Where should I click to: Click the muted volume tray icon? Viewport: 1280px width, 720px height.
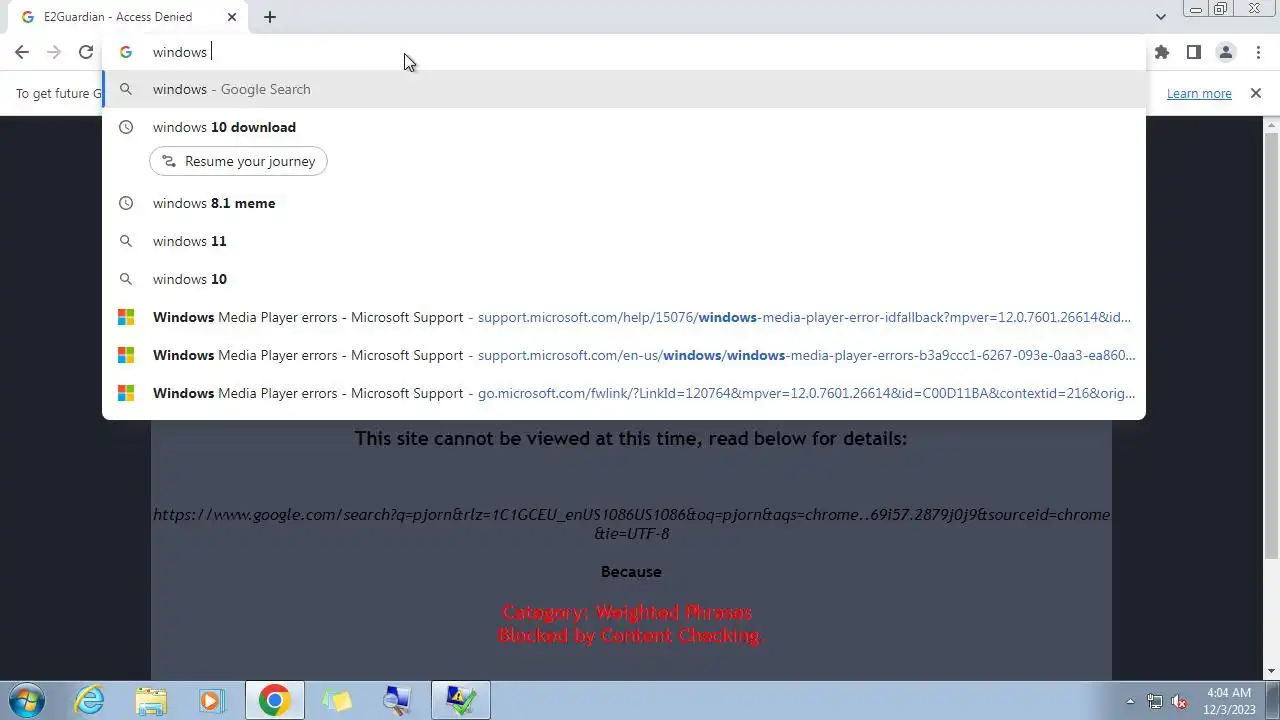[1179, 701]
